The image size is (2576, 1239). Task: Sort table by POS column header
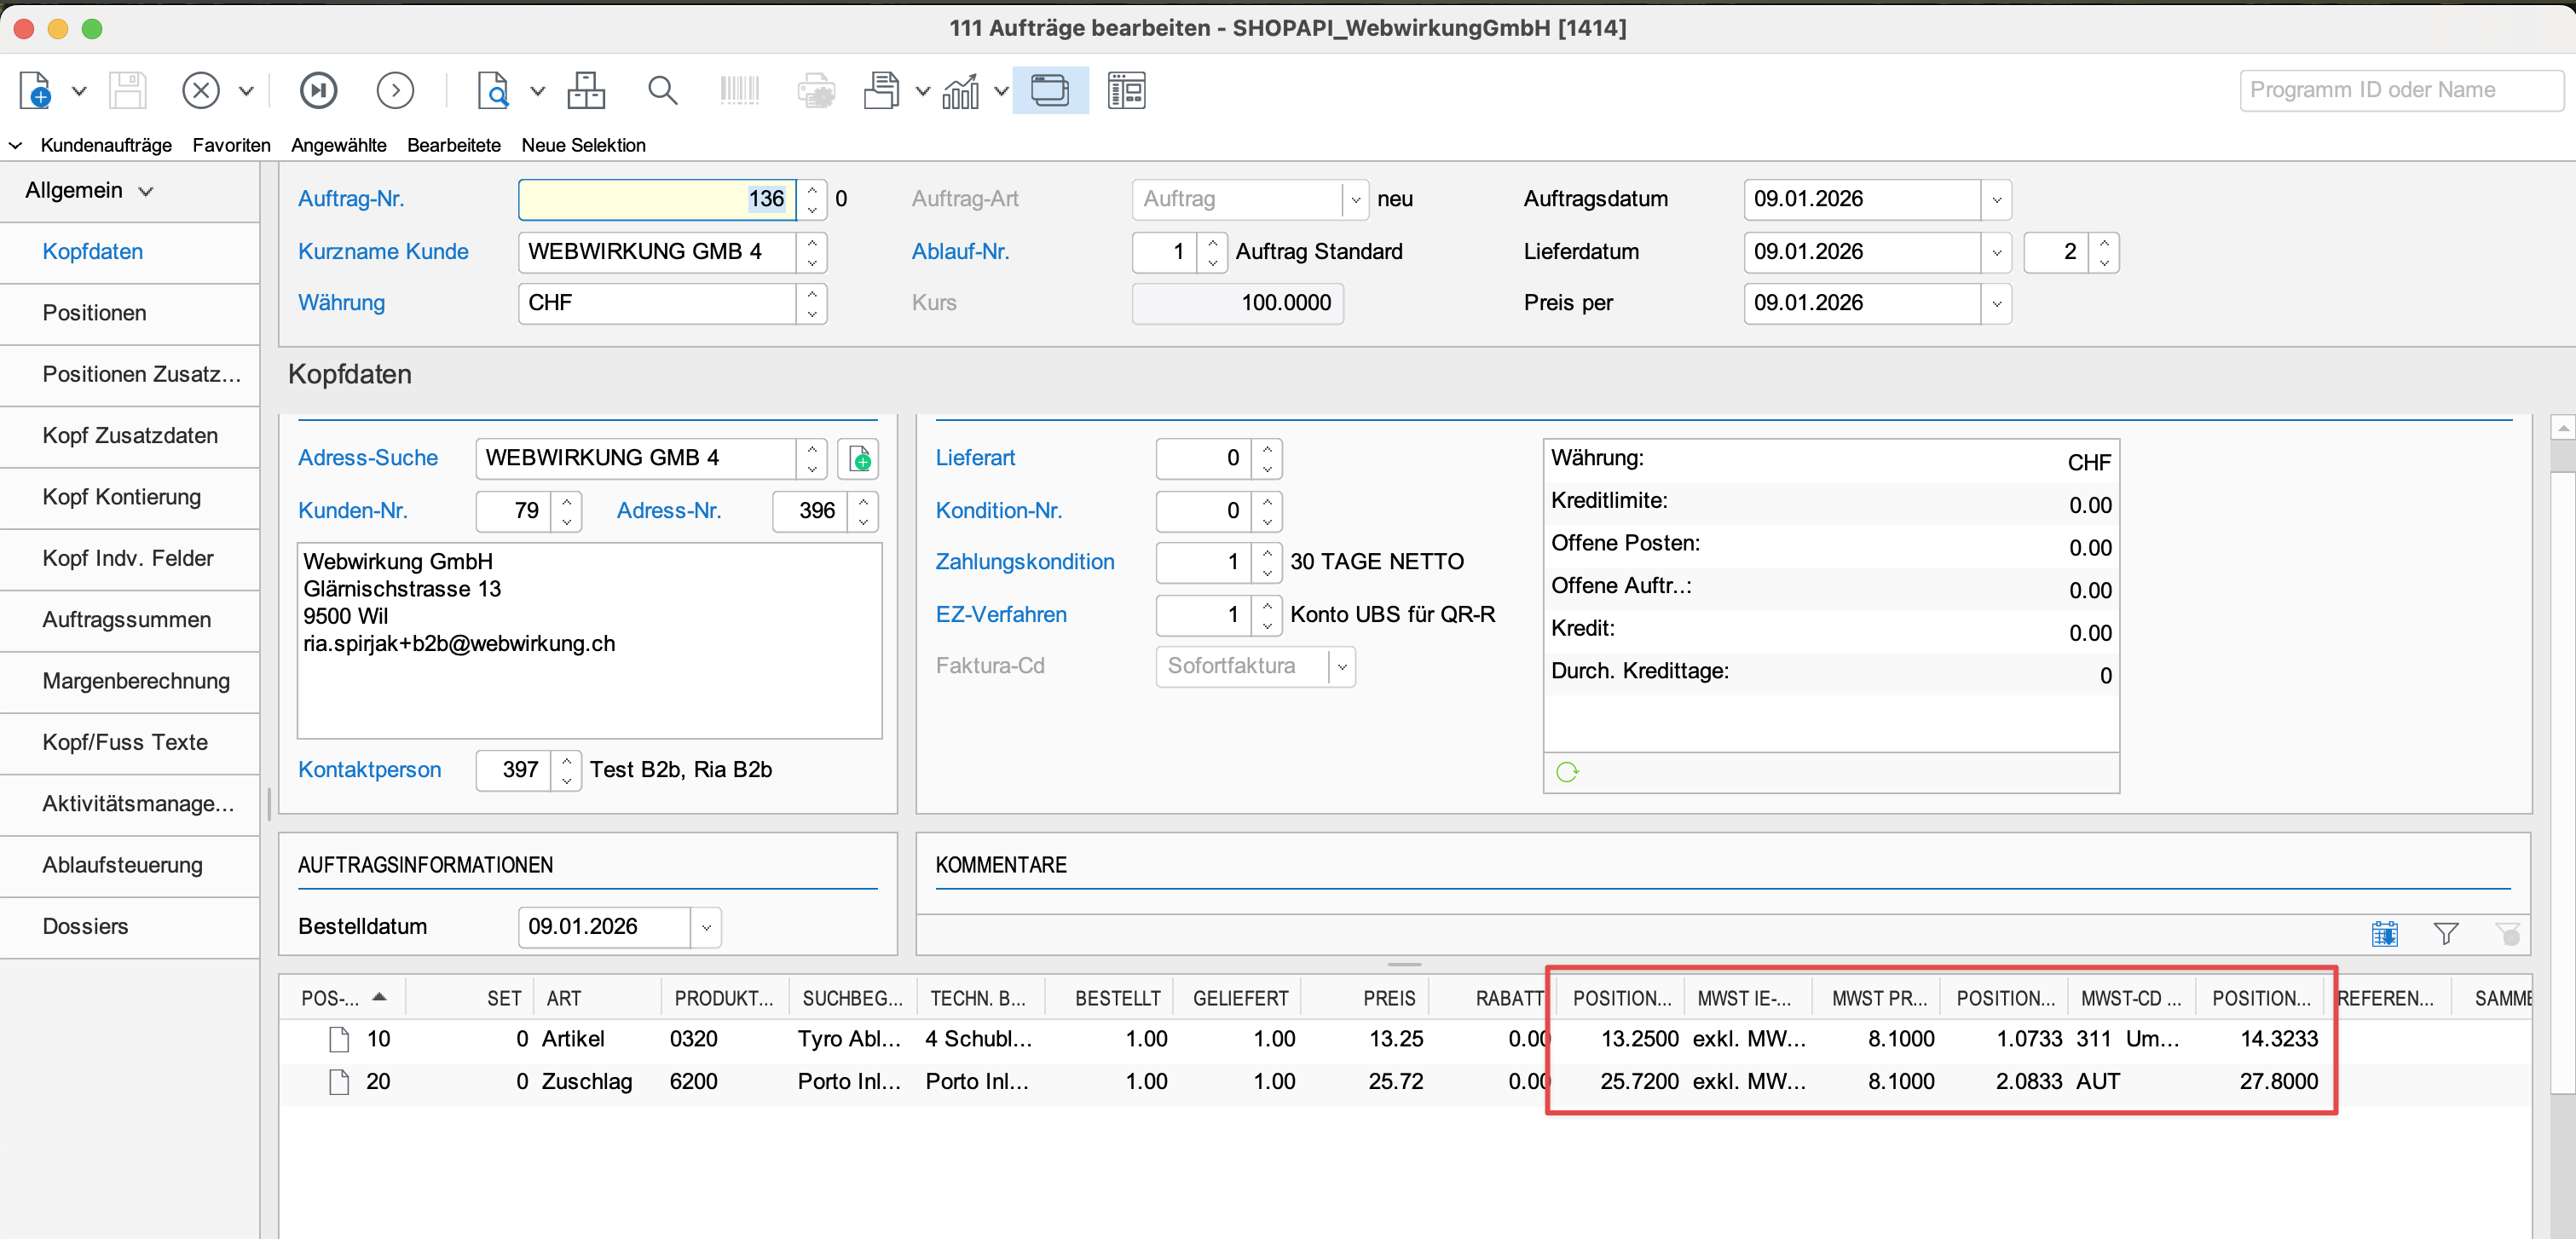tap(330, 998)
